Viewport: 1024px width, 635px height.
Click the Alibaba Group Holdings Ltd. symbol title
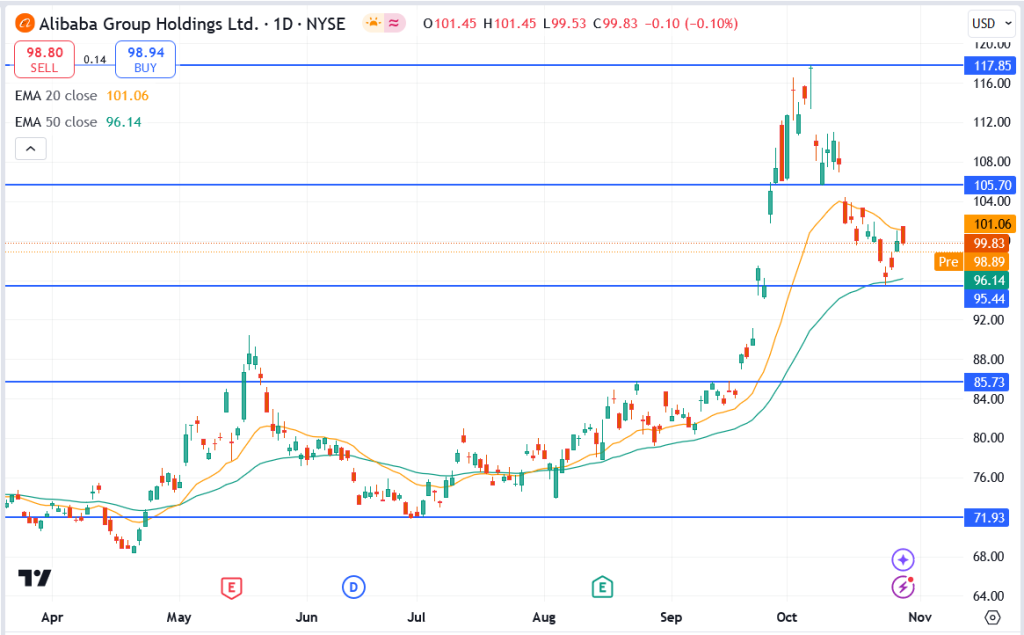pyautogui.click(x=149, y=24)
